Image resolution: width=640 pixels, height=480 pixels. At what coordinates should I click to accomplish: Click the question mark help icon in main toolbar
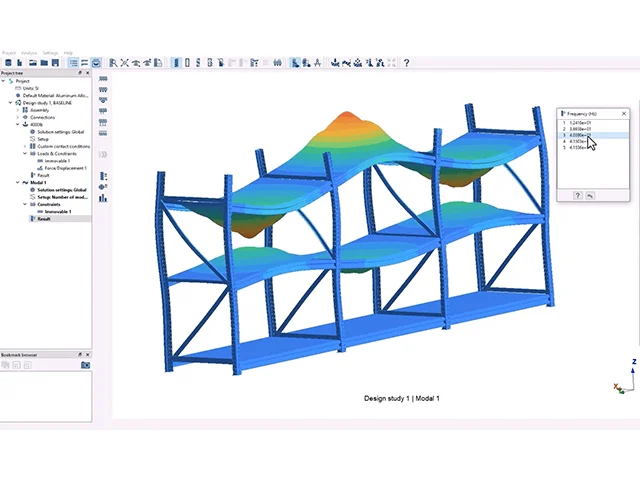[x=406, y=63]
